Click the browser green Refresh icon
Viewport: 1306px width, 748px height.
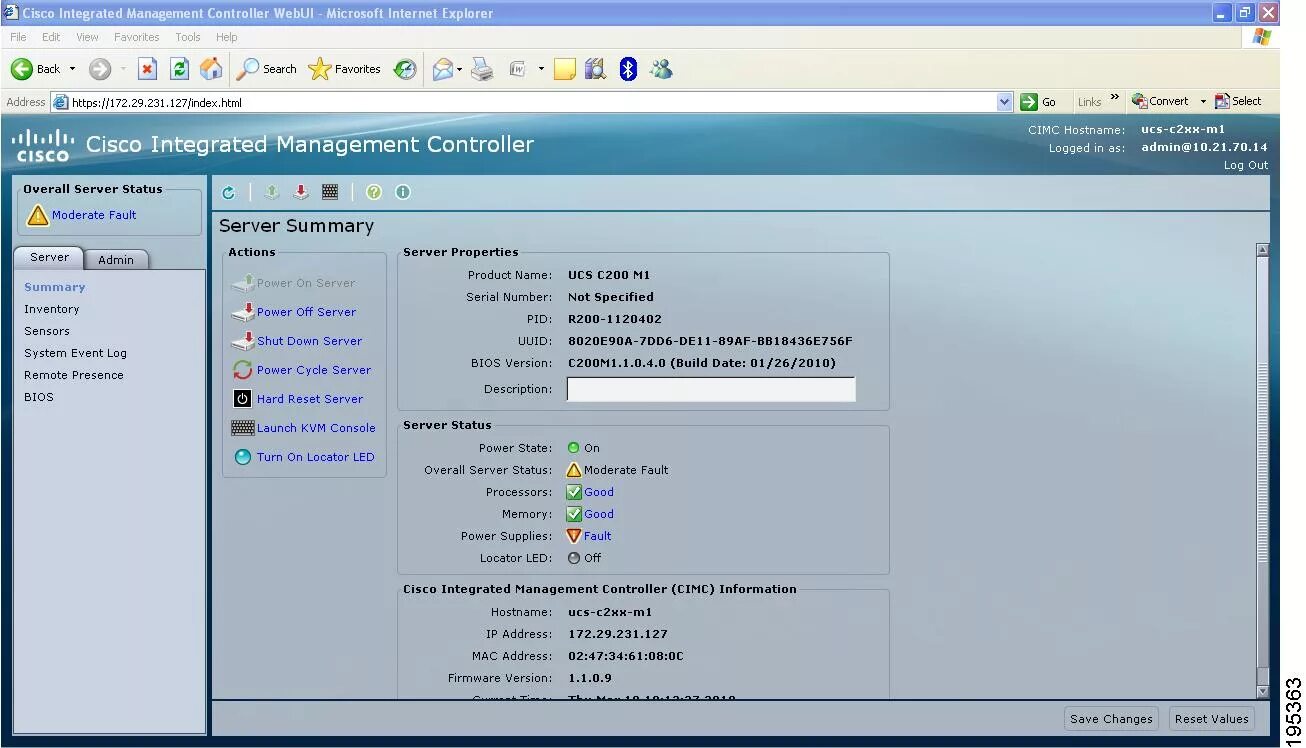180,69
